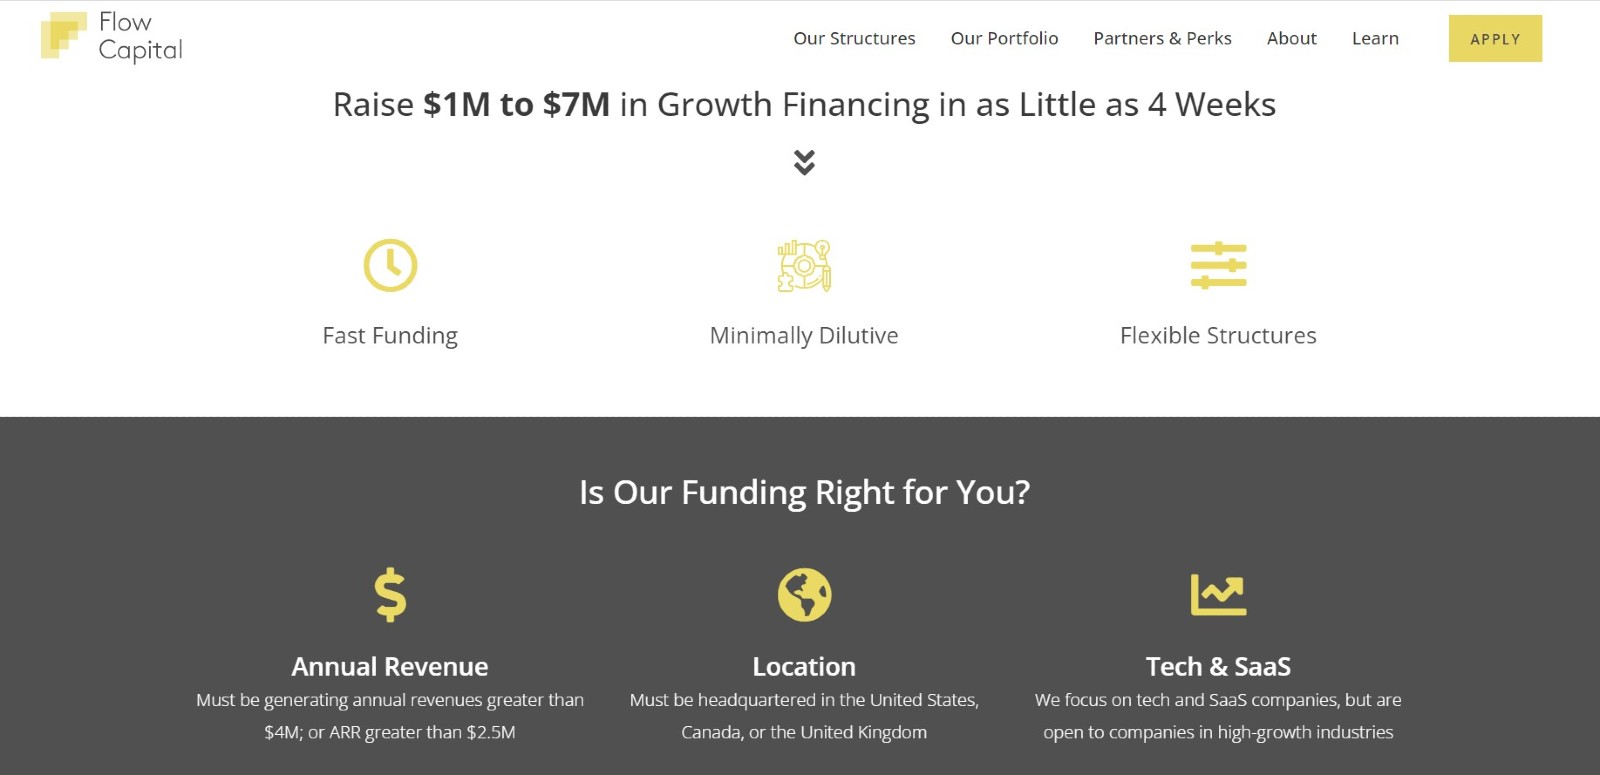Open the Our Structures menu
This screenshot has width=1600, height=775.
(x=854, y=38)
